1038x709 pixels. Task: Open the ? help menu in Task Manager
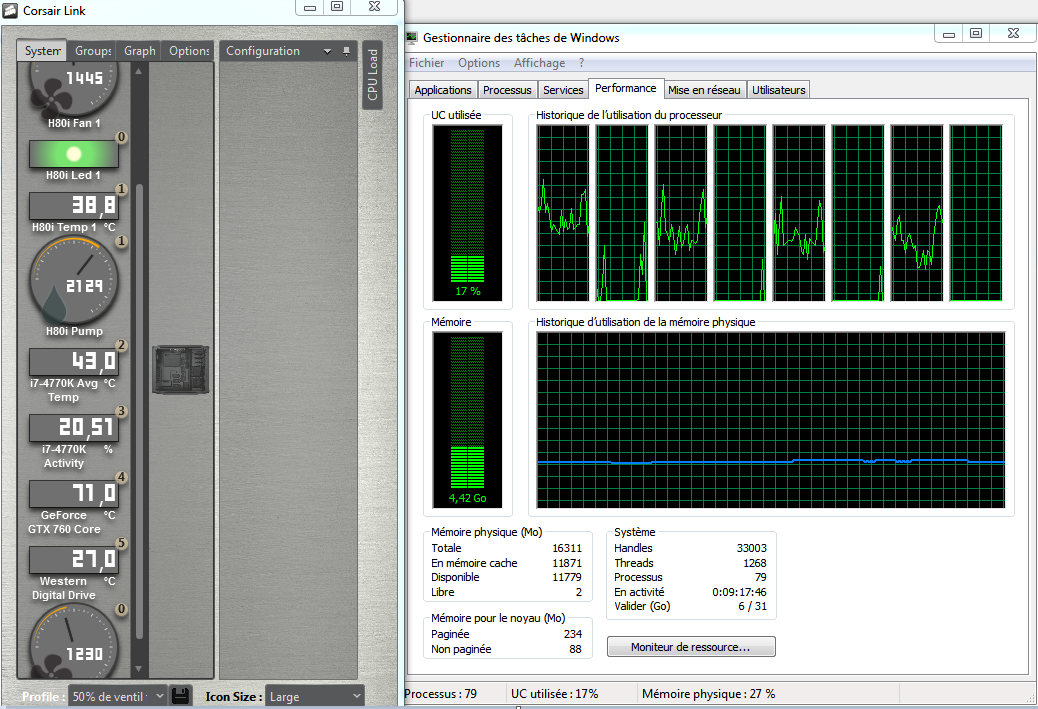coord(581,63)
